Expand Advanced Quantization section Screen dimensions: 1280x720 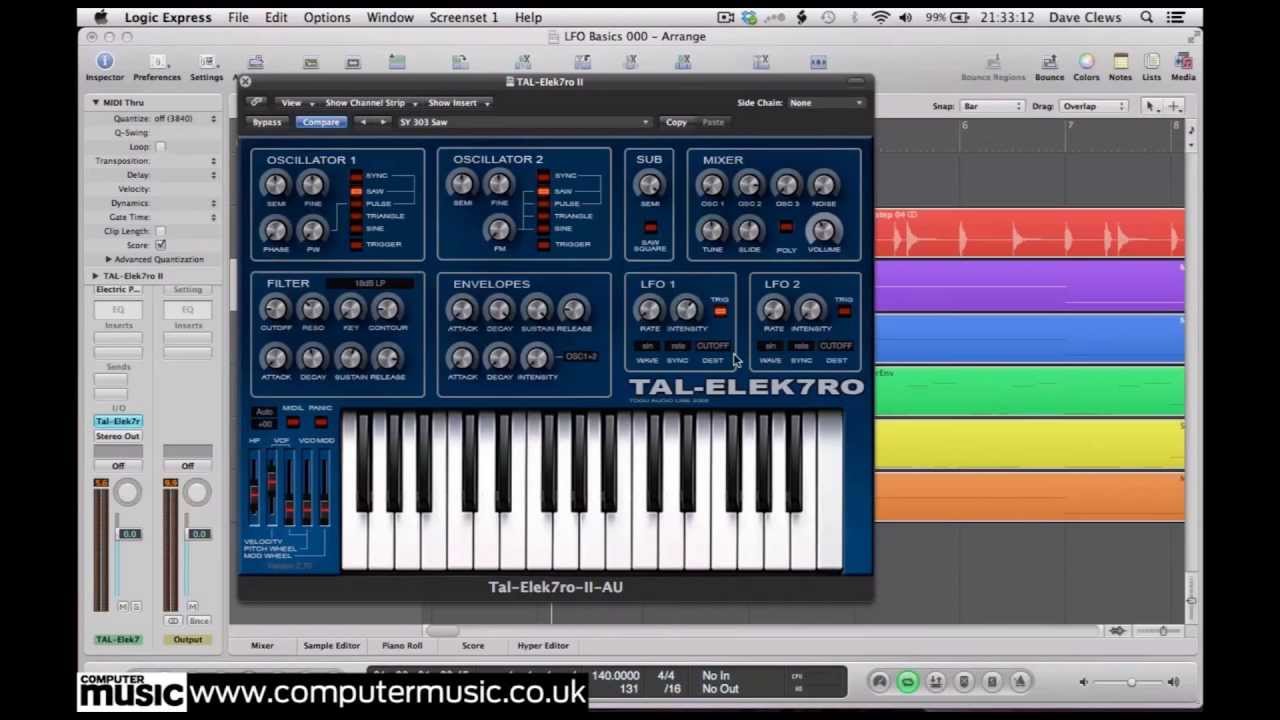[108, 259]
